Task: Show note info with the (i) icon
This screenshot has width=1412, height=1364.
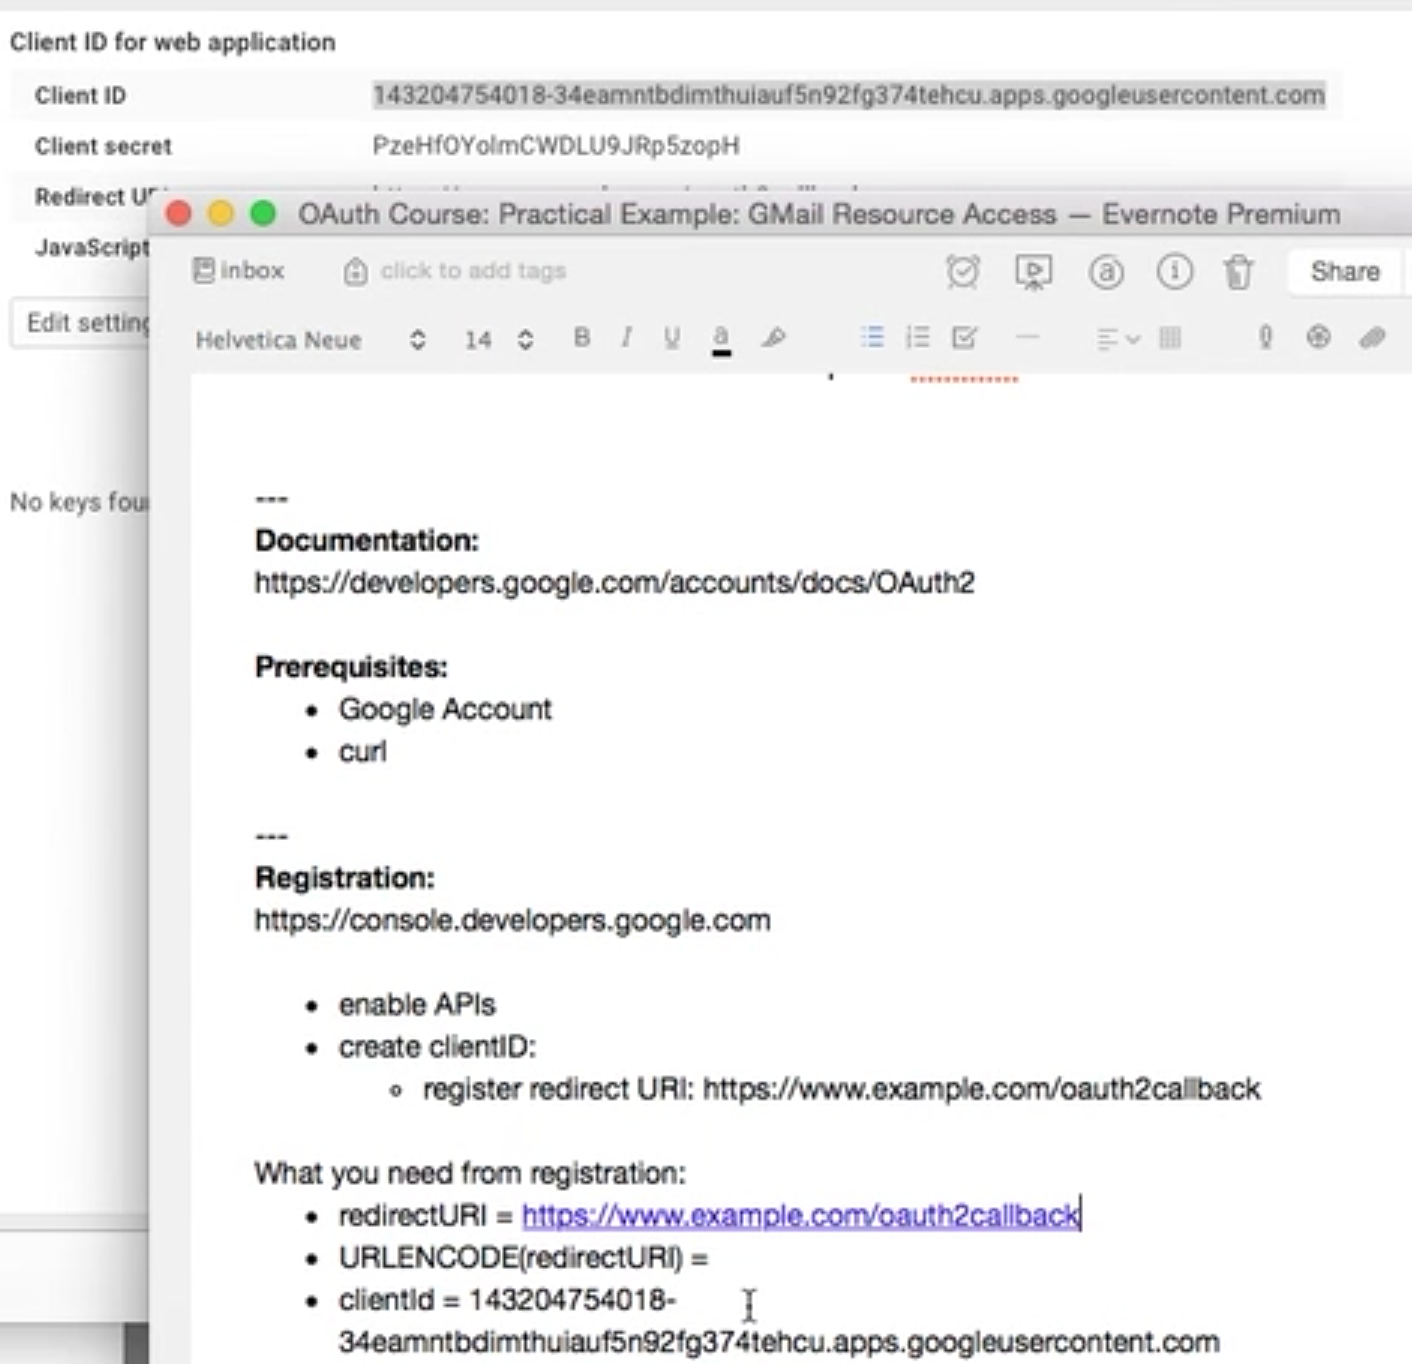Action: [x=1175, y=271]
